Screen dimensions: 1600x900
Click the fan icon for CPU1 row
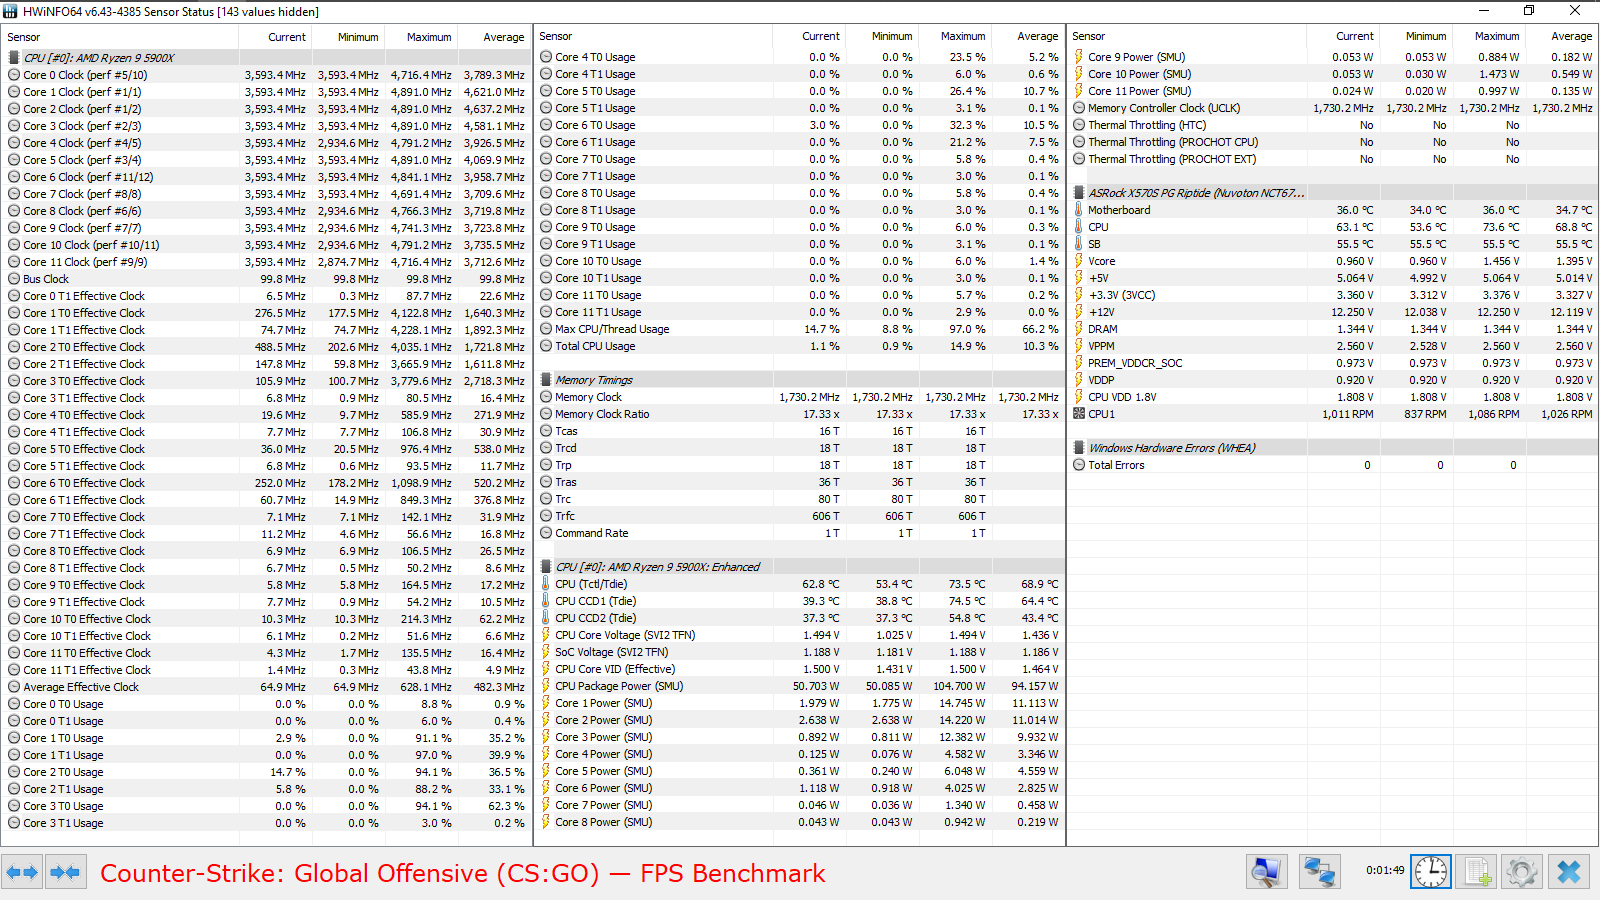[1079, 414]
